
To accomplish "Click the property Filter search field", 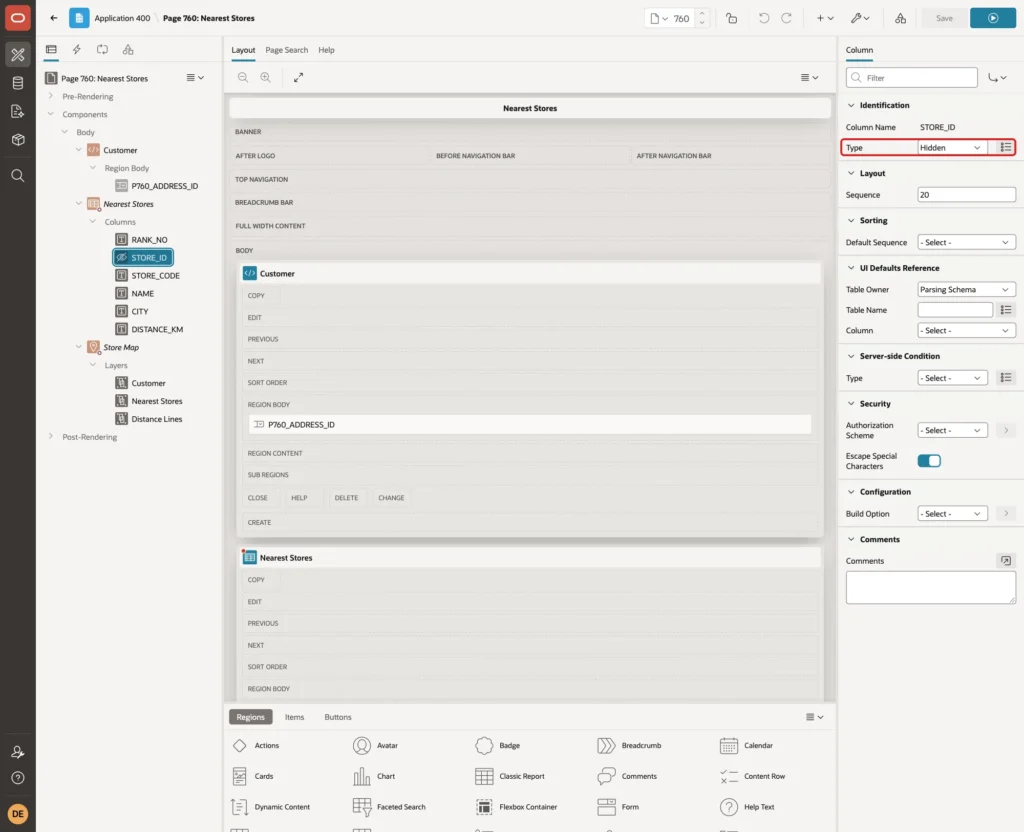I will (912, 78).
